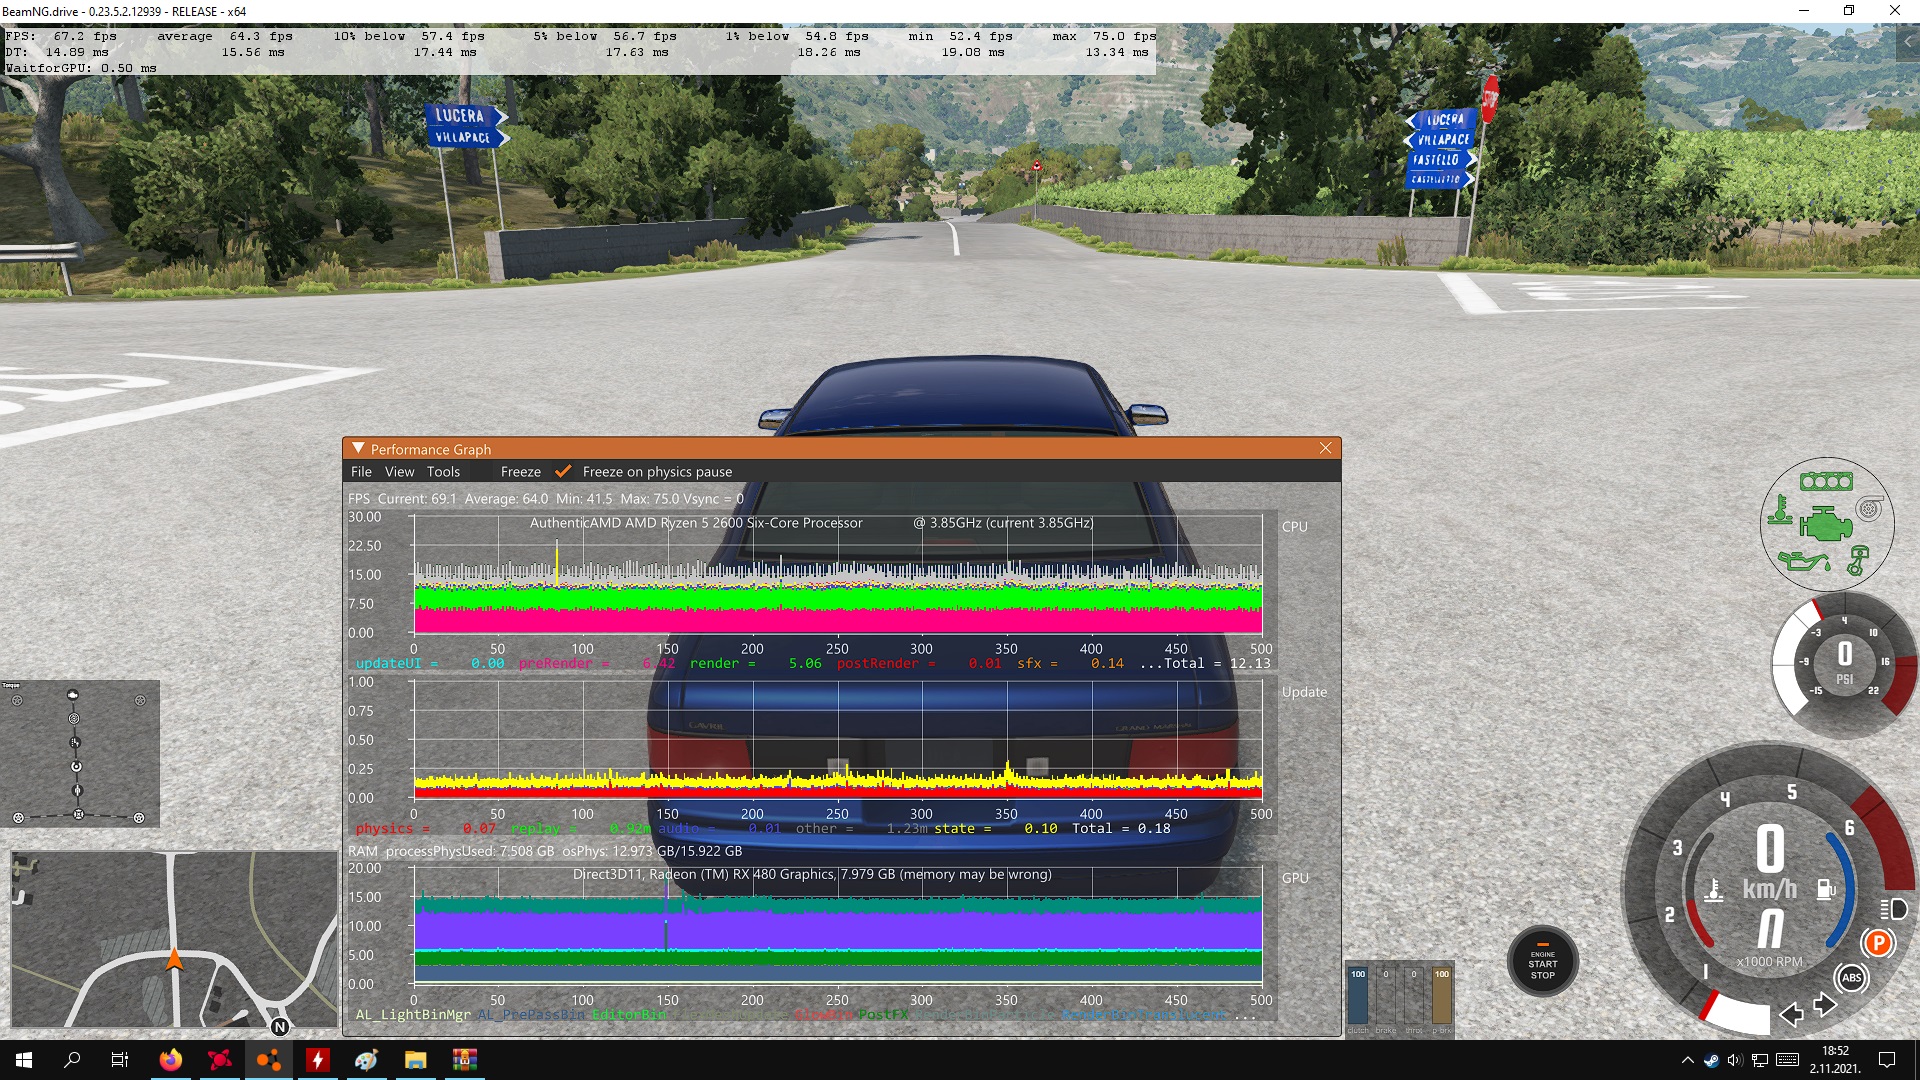Click the tacho water temperature icon
This screenshot has height=1080, width=1920.
pos(1714,890)
